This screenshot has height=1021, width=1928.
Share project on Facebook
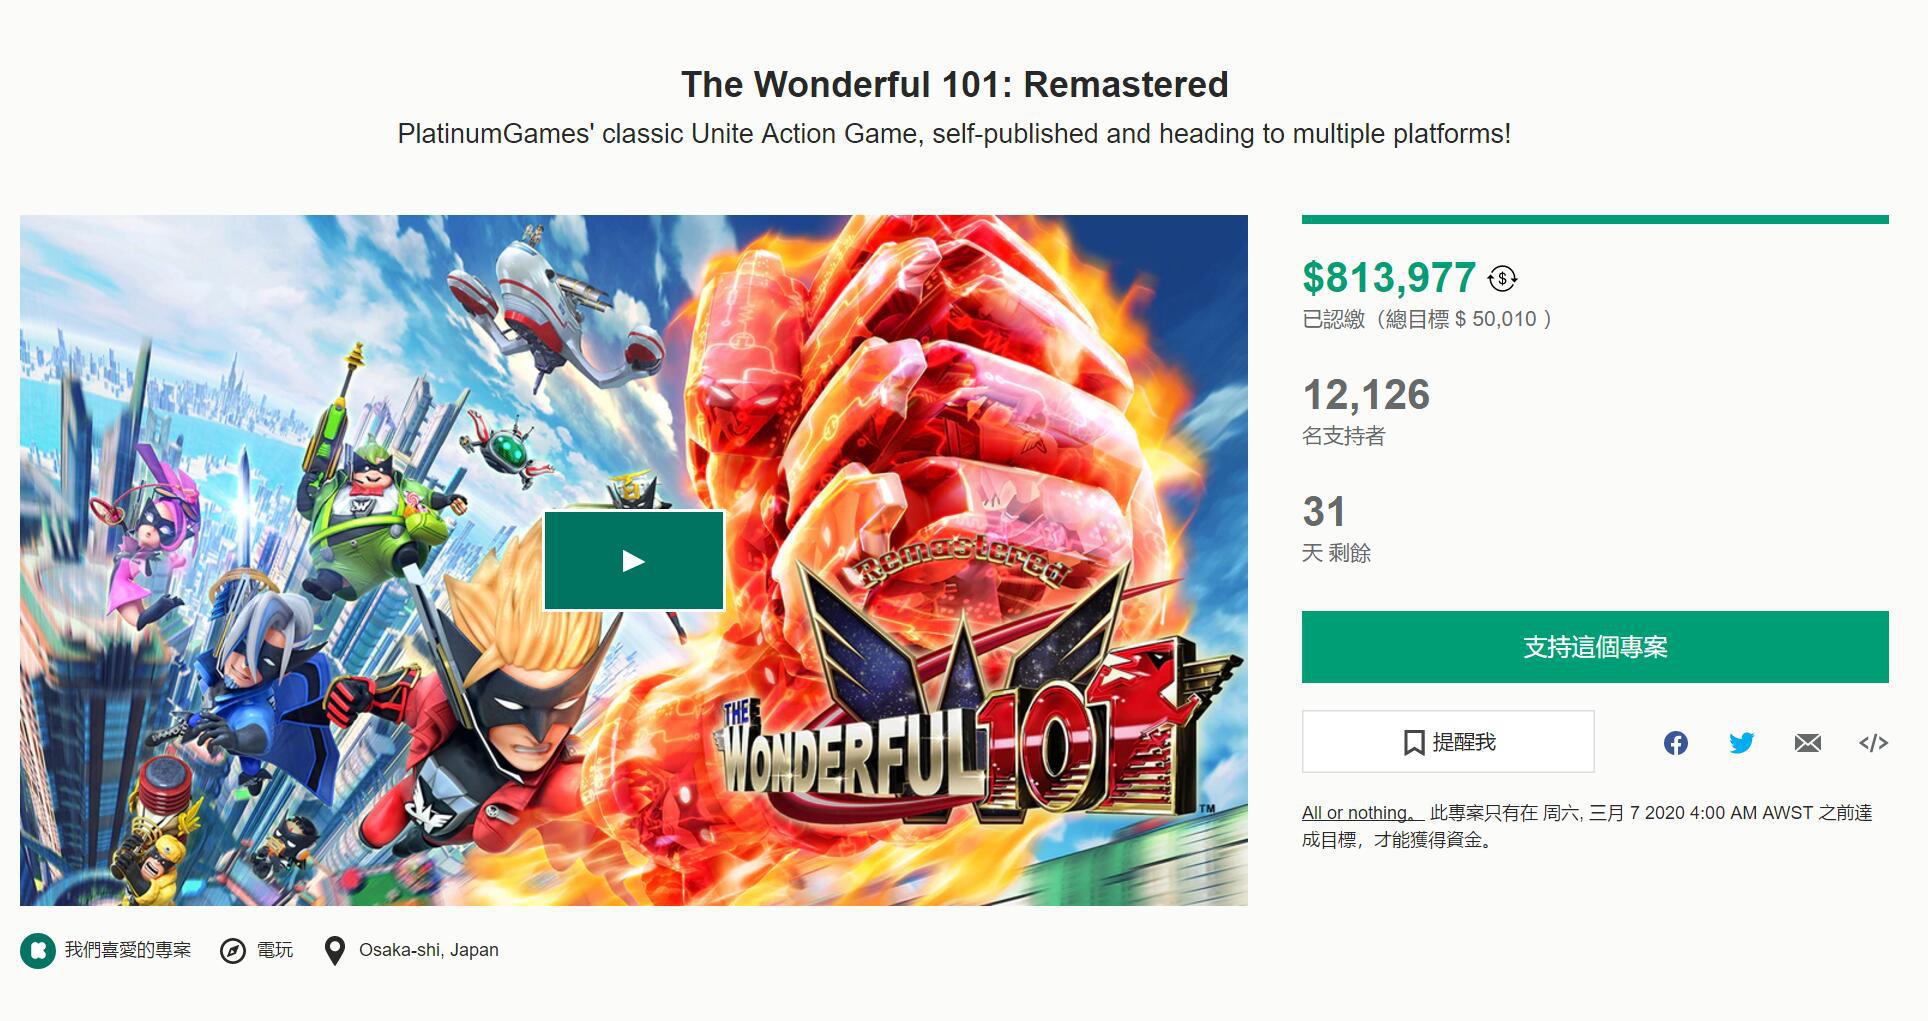pyautogui.click(x=1676, y=743)
